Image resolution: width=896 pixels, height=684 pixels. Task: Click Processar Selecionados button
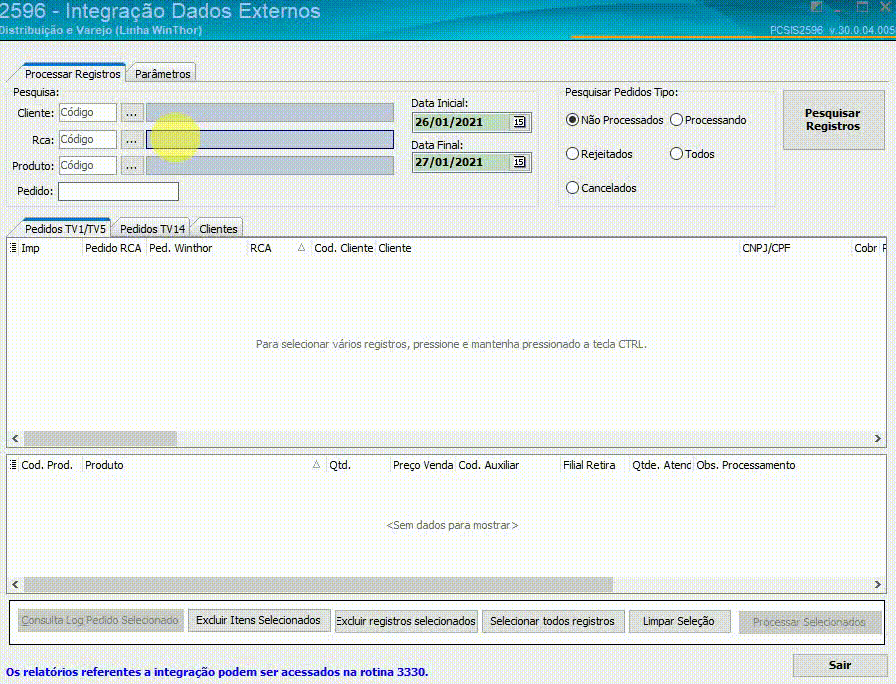tap(809, 622)
